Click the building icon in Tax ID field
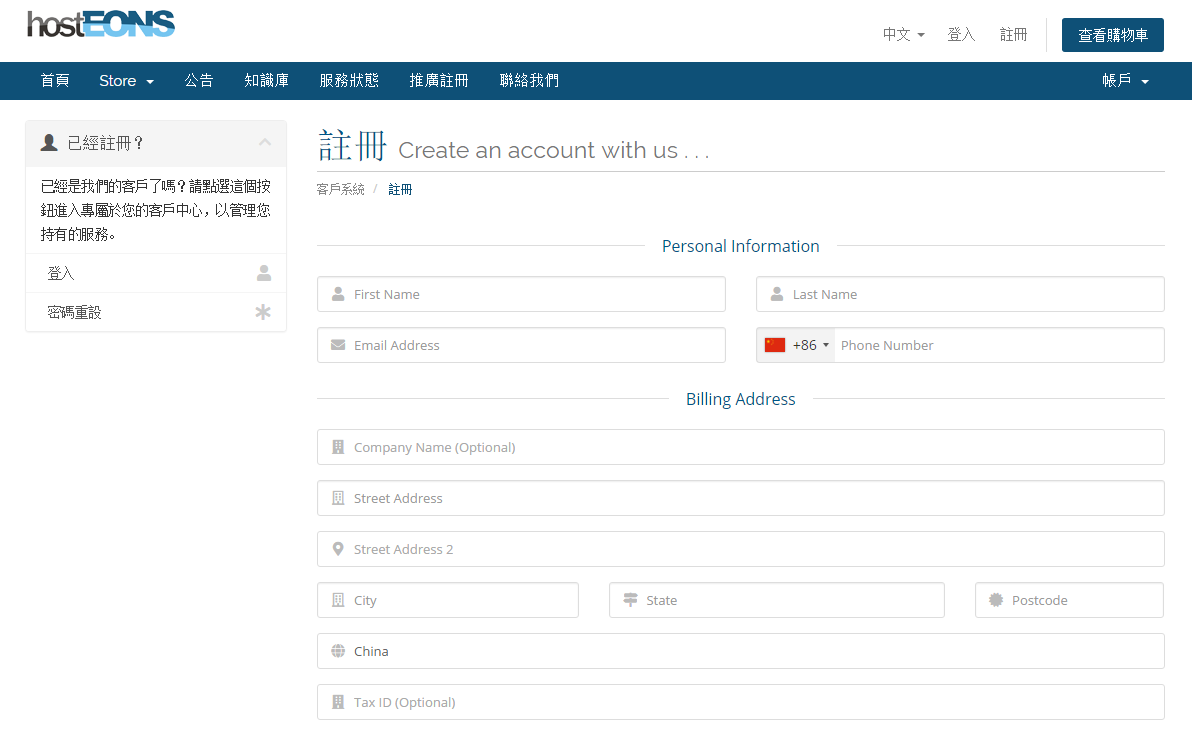This screenshot has height=738, width=1192. click(x=338, y=702)
